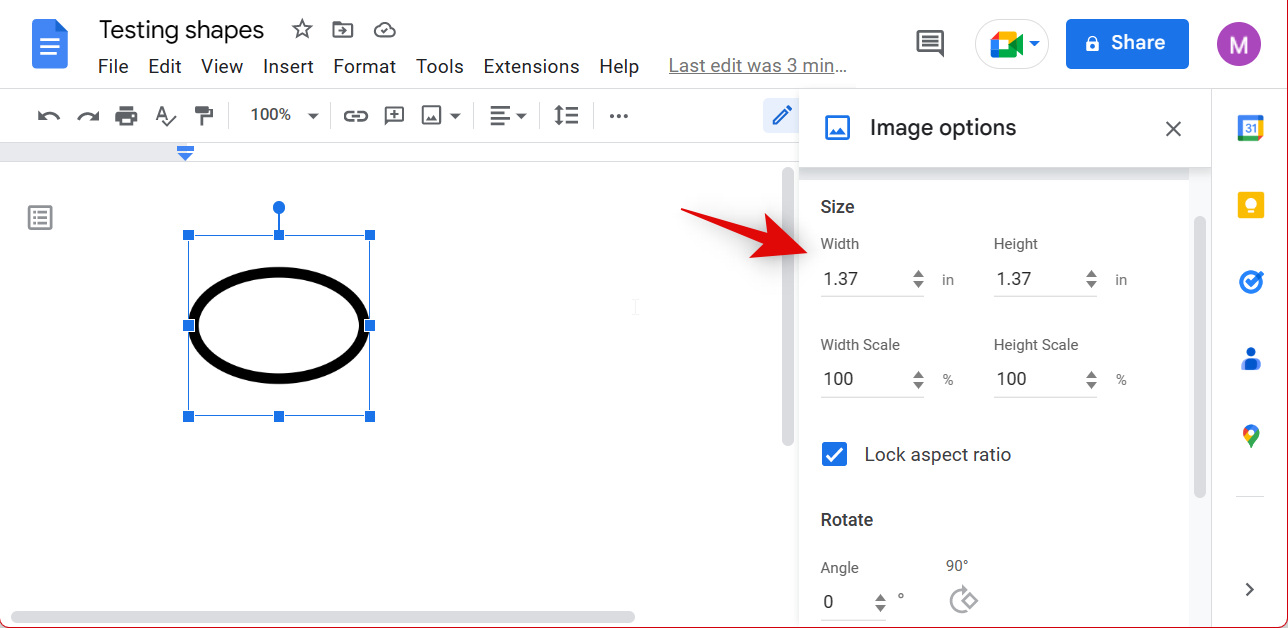Click the horizontal document scrollbar
1288x628 pixels.
point(323,617)
